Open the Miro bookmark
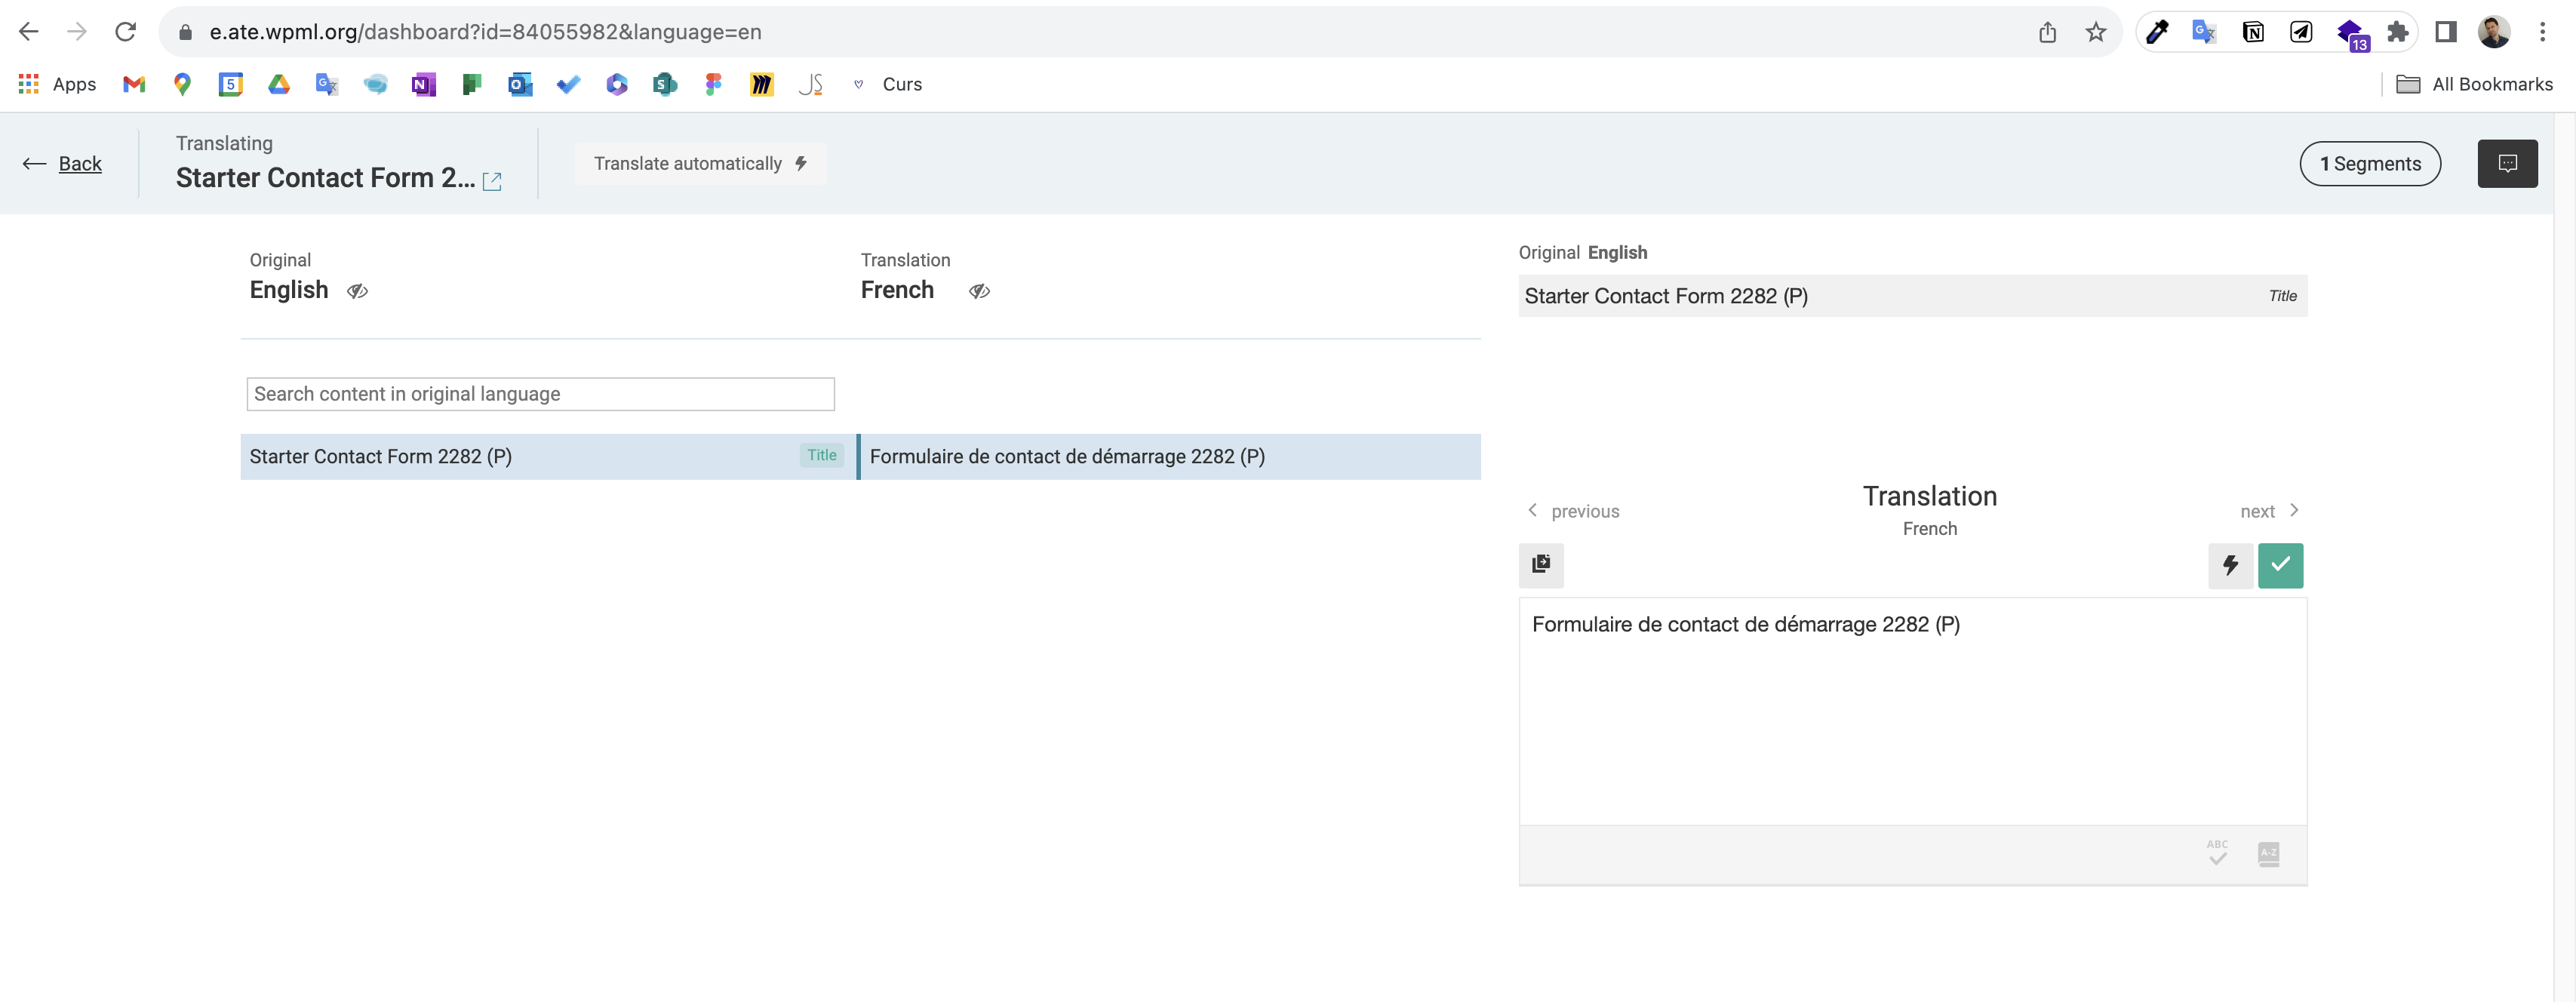 point(762,84)
